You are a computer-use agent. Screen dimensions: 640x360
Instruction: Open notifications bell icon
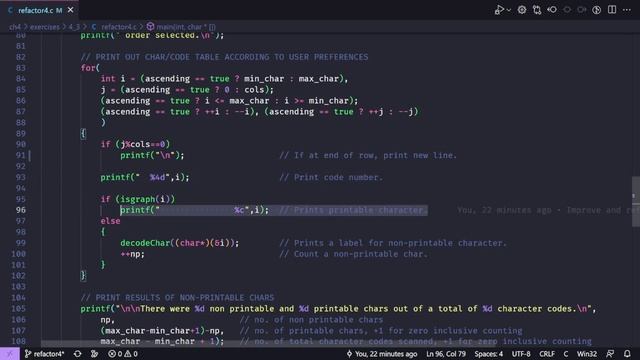point(627,354)
